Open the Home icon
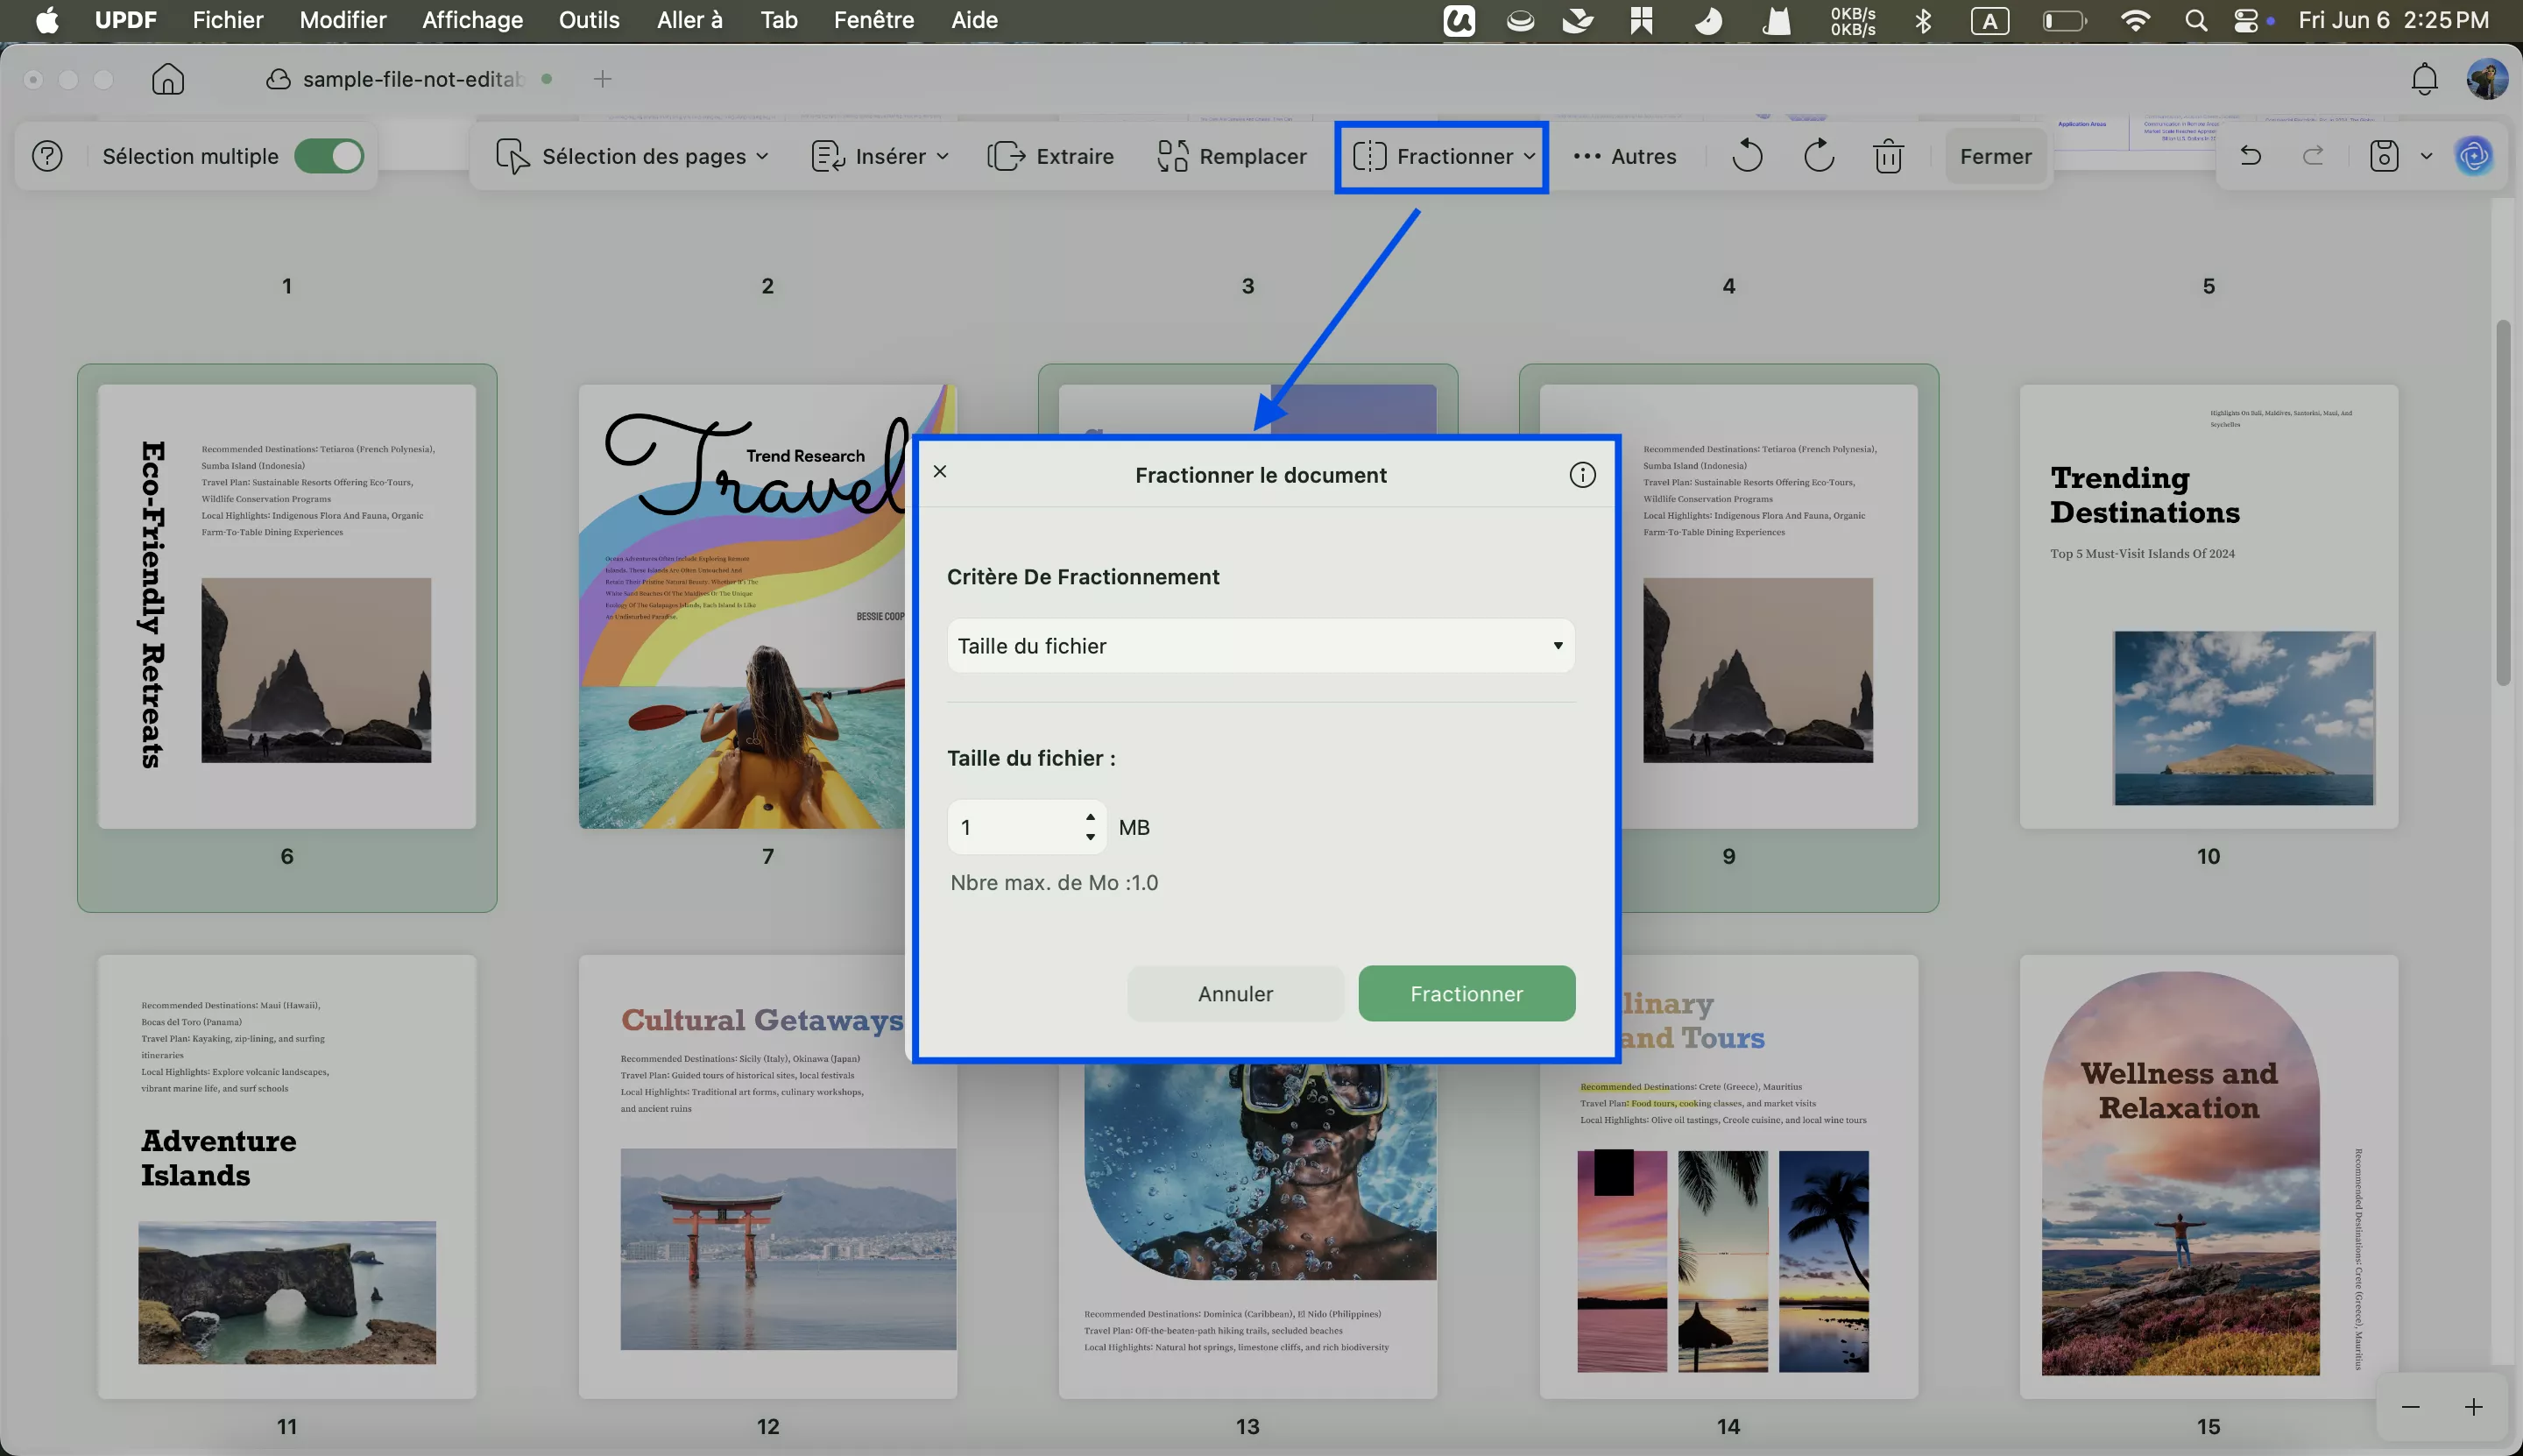This screenshot has height=1456, width=2523. point(168,79)
